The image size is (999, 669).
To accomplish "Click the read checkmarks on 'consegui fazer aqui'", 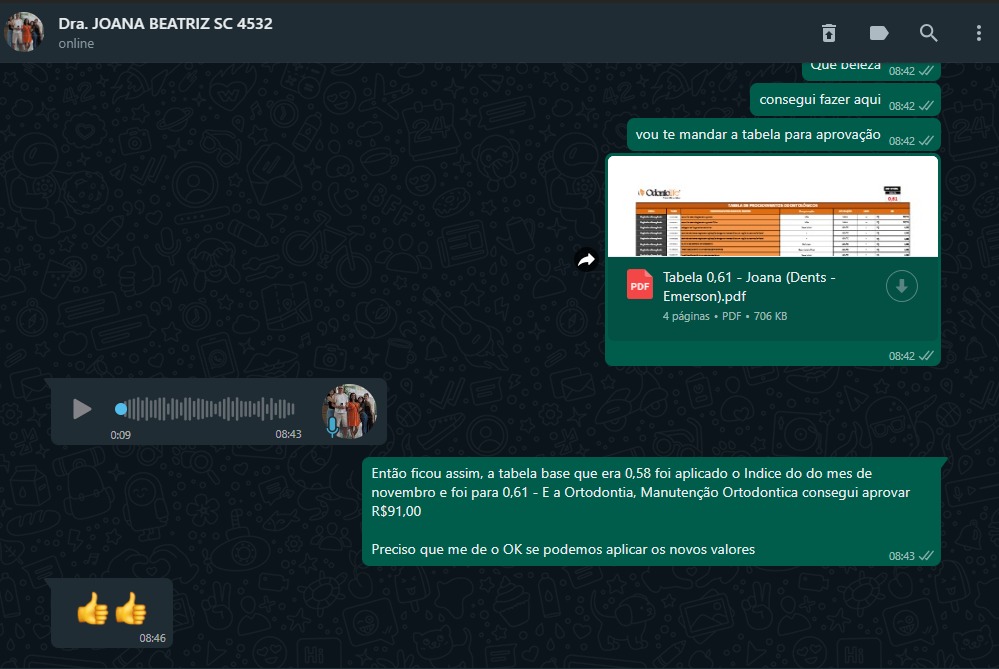I will pos(926,106).
